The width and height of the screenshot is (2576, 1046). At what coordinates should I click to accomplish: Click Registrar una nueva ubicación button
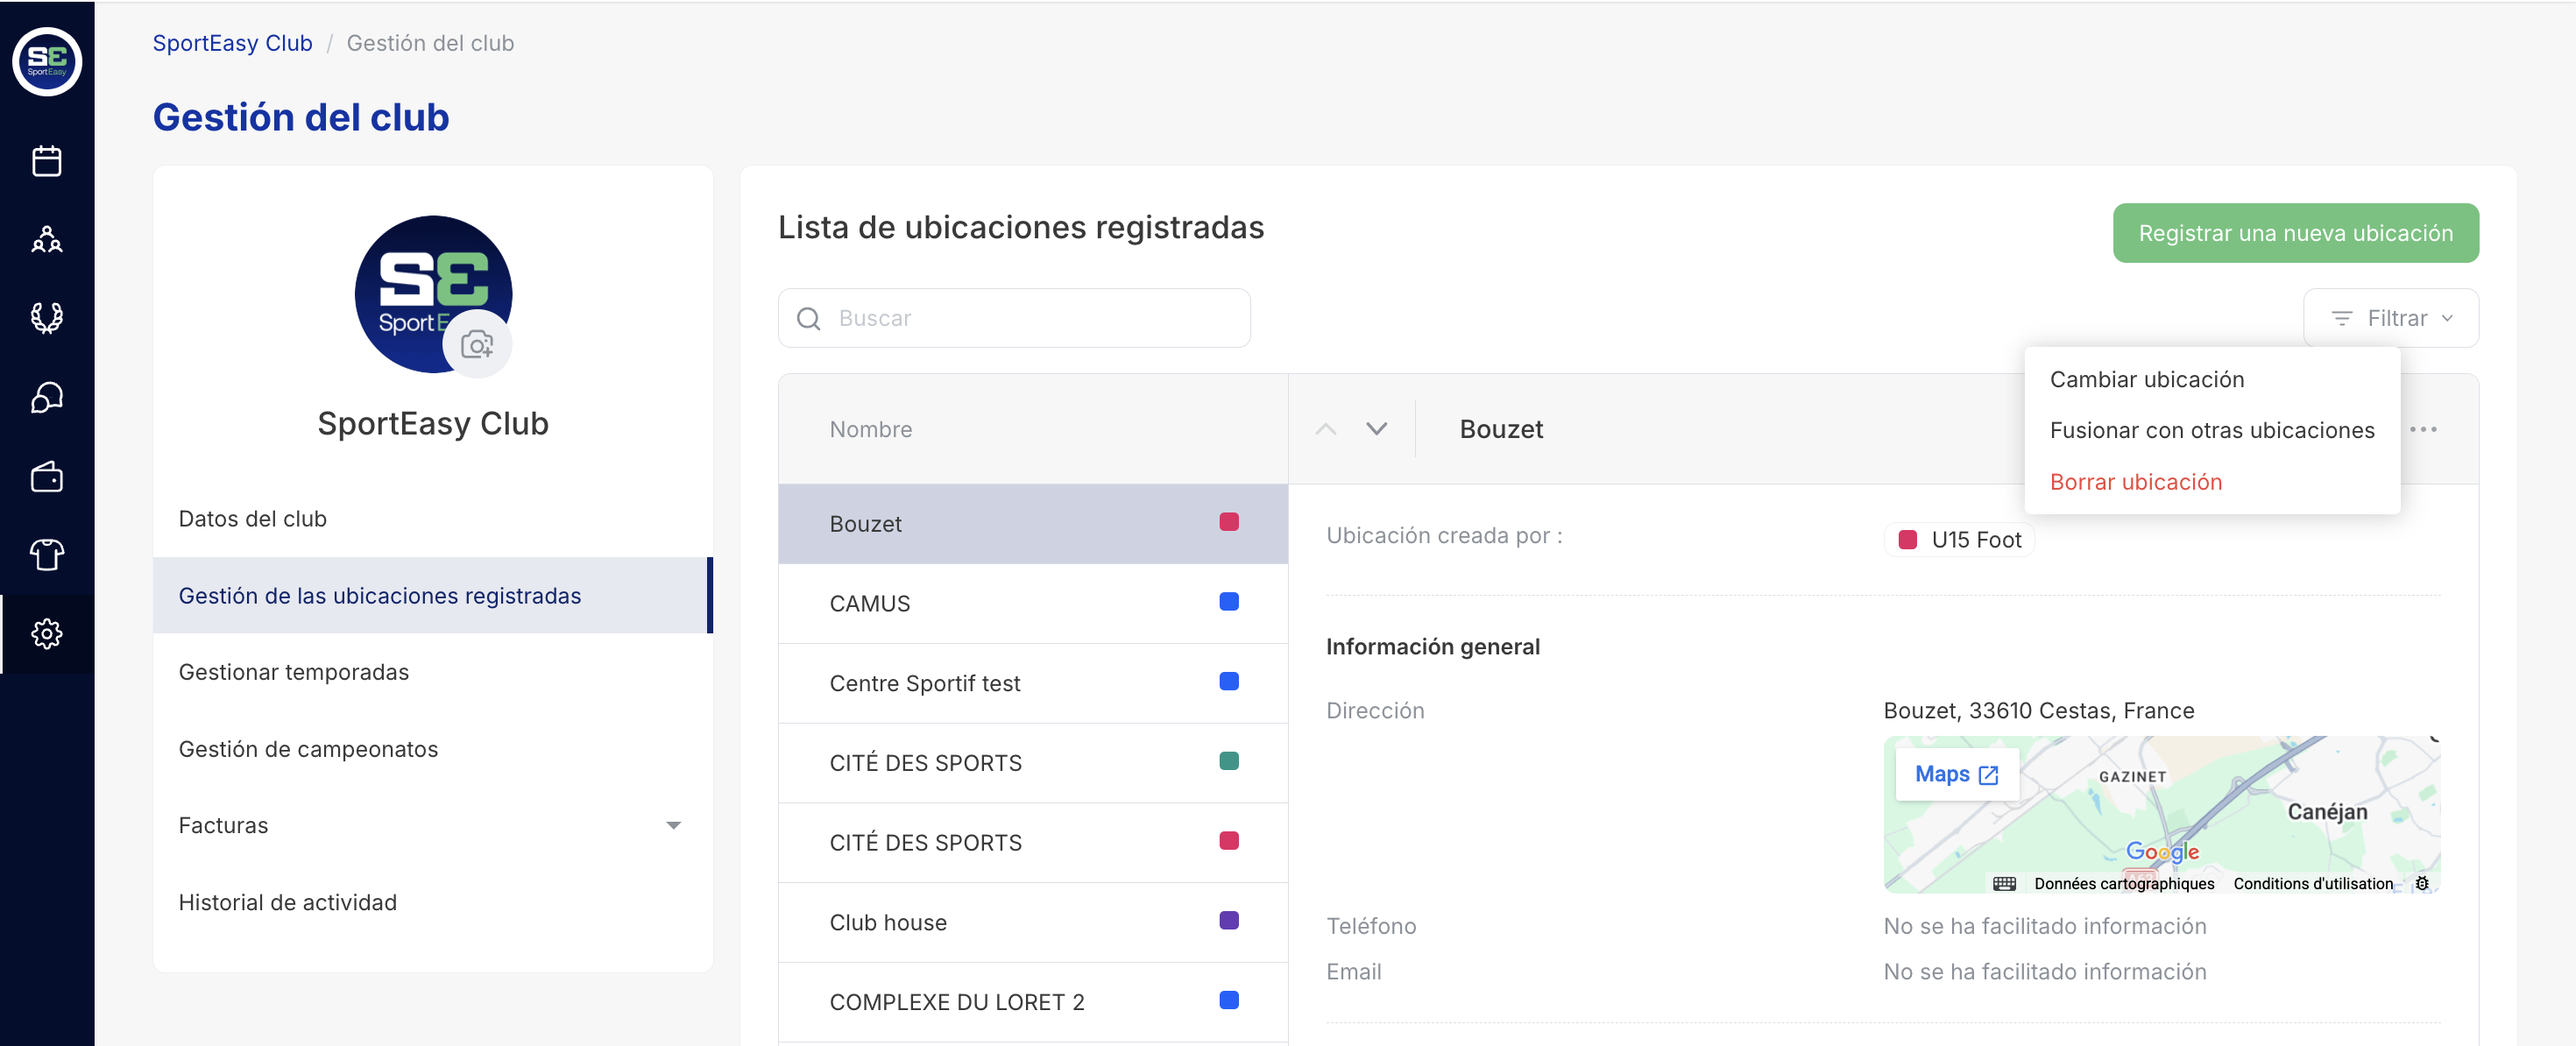pyautogui.click(x=2295, y=233)
